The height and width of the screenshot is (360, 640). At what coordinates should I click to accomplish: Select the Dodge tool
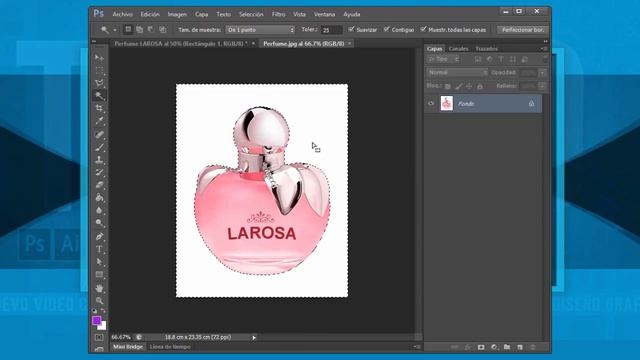coord(99,223)
